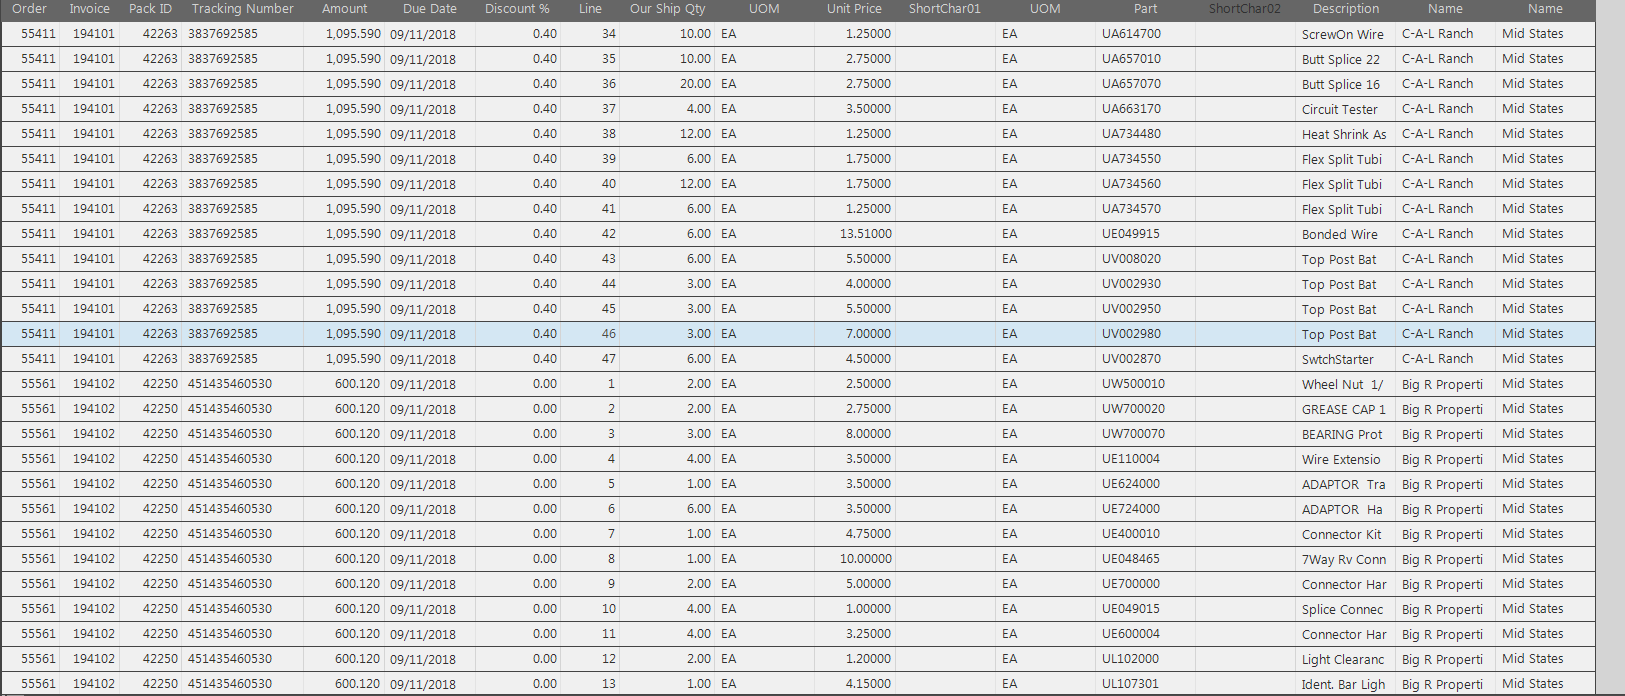This screenshot has height=696, width=1625.
Task: Sort by the Amount column header
Action: pos(345,9)
